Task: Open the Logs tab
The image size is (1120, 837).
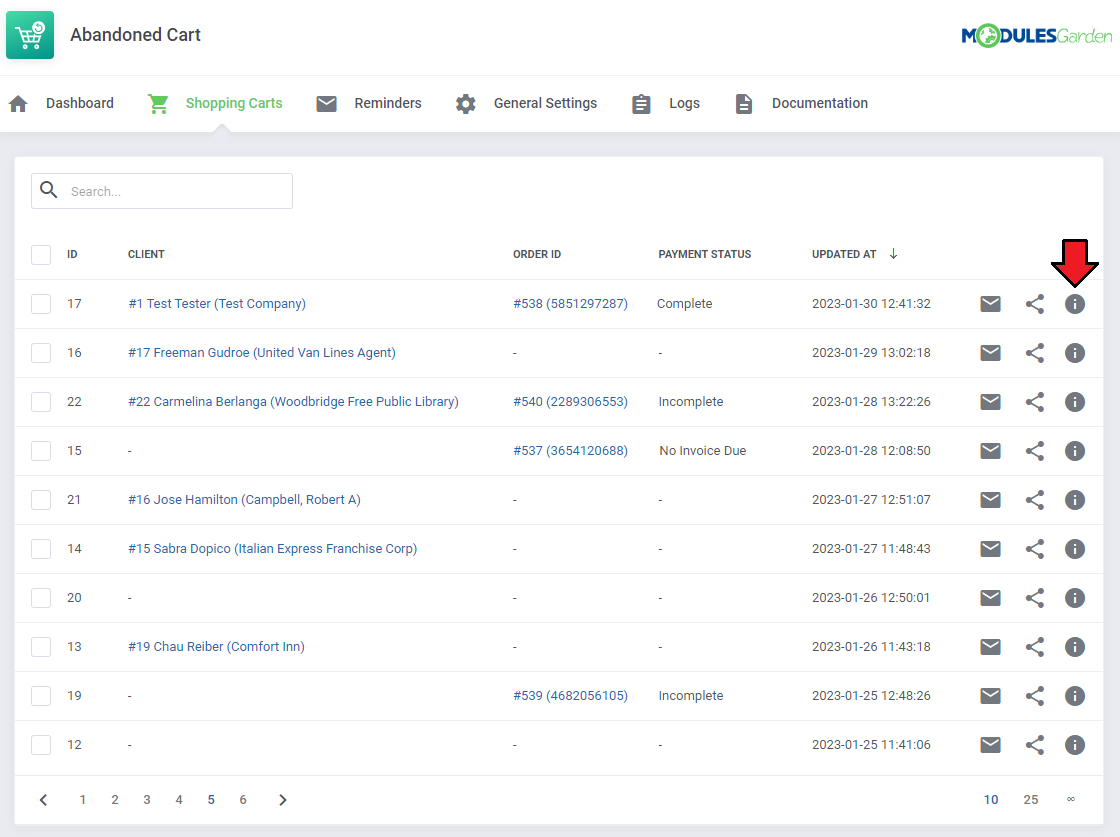Action: tap(666, 104)
